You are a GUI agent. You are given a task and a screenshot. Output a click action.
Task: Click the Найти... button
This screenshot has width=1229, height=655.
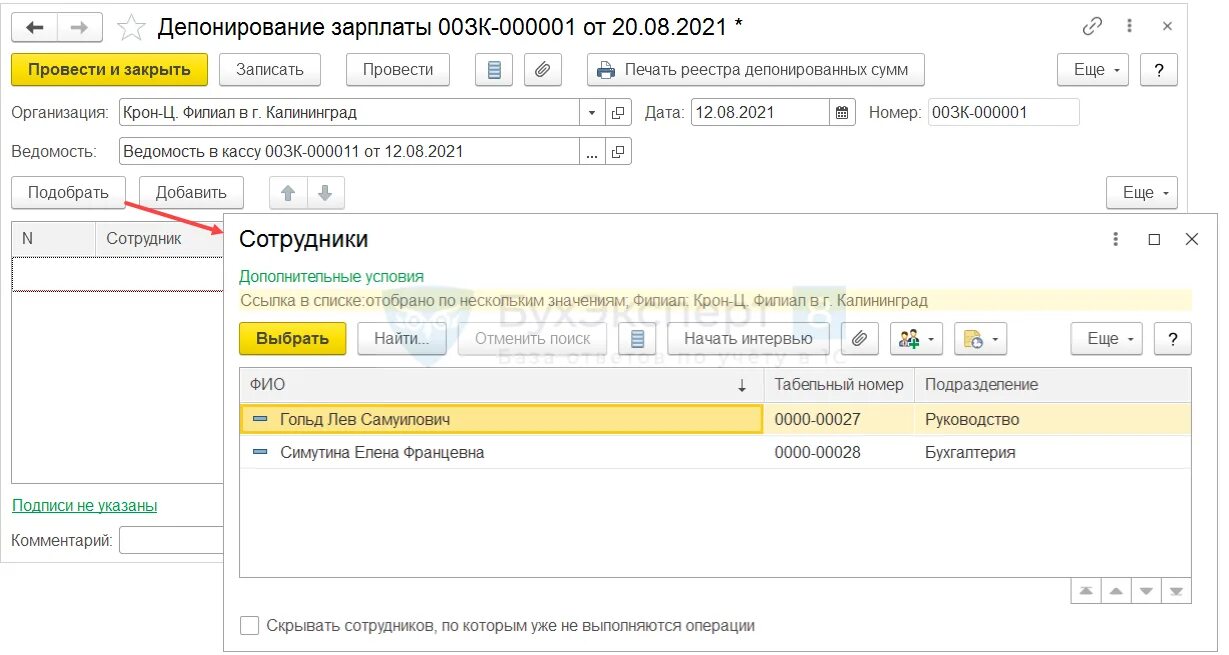pyautogui.click(x=402, y=339)
